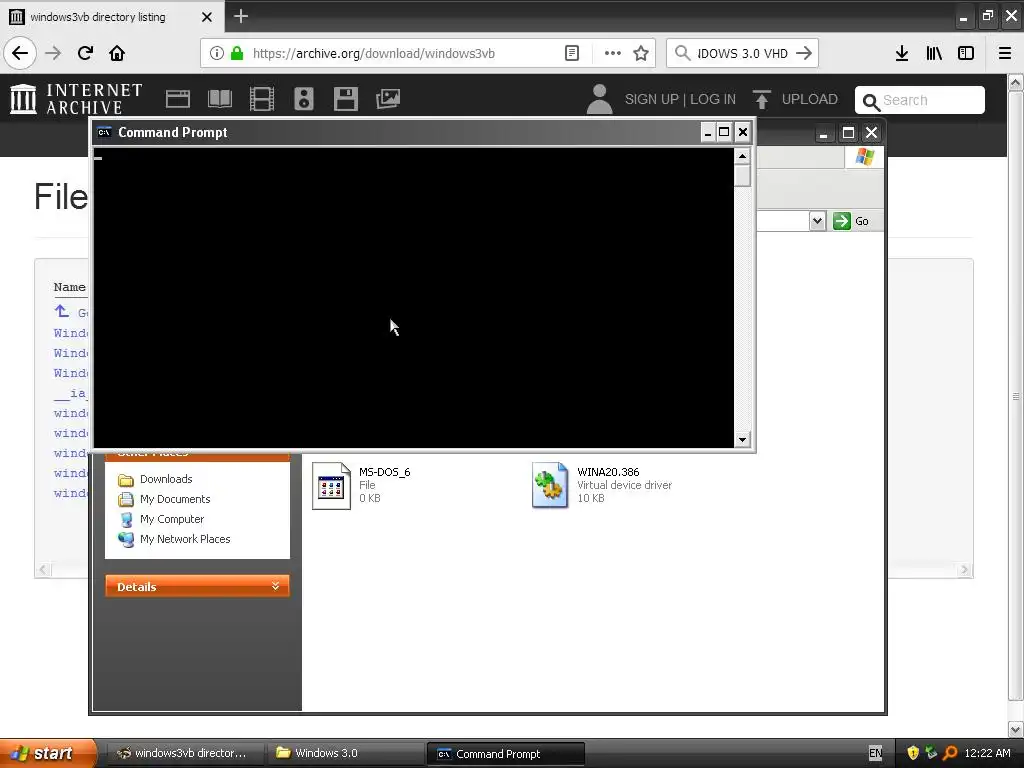Click the browser search box text
This screenshot has height=768, width=1024.
pyautogui.click(x=743, y=53)
